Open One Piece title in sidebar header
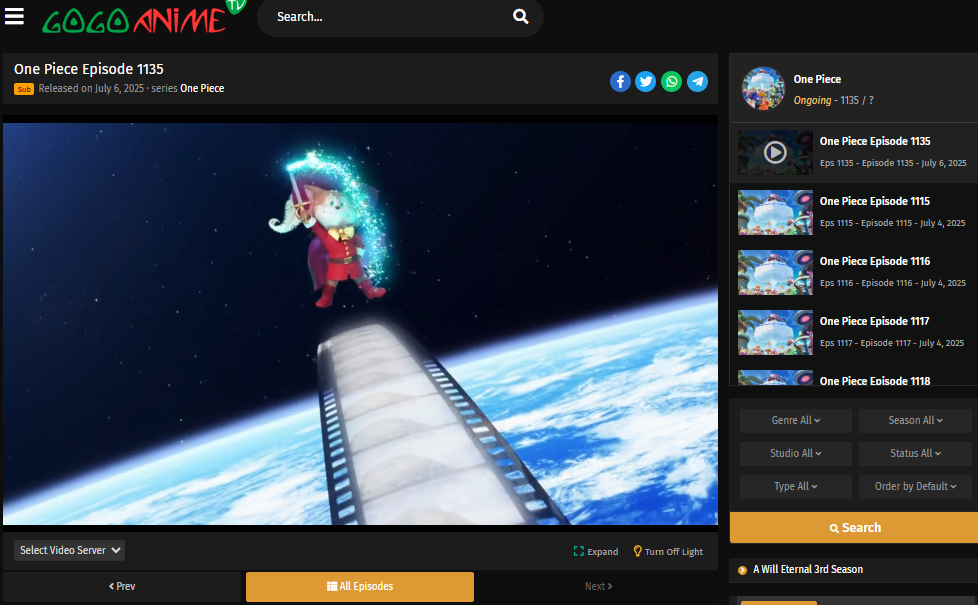The height and width of the screenshot is (605, 978). tap(817, 79)
